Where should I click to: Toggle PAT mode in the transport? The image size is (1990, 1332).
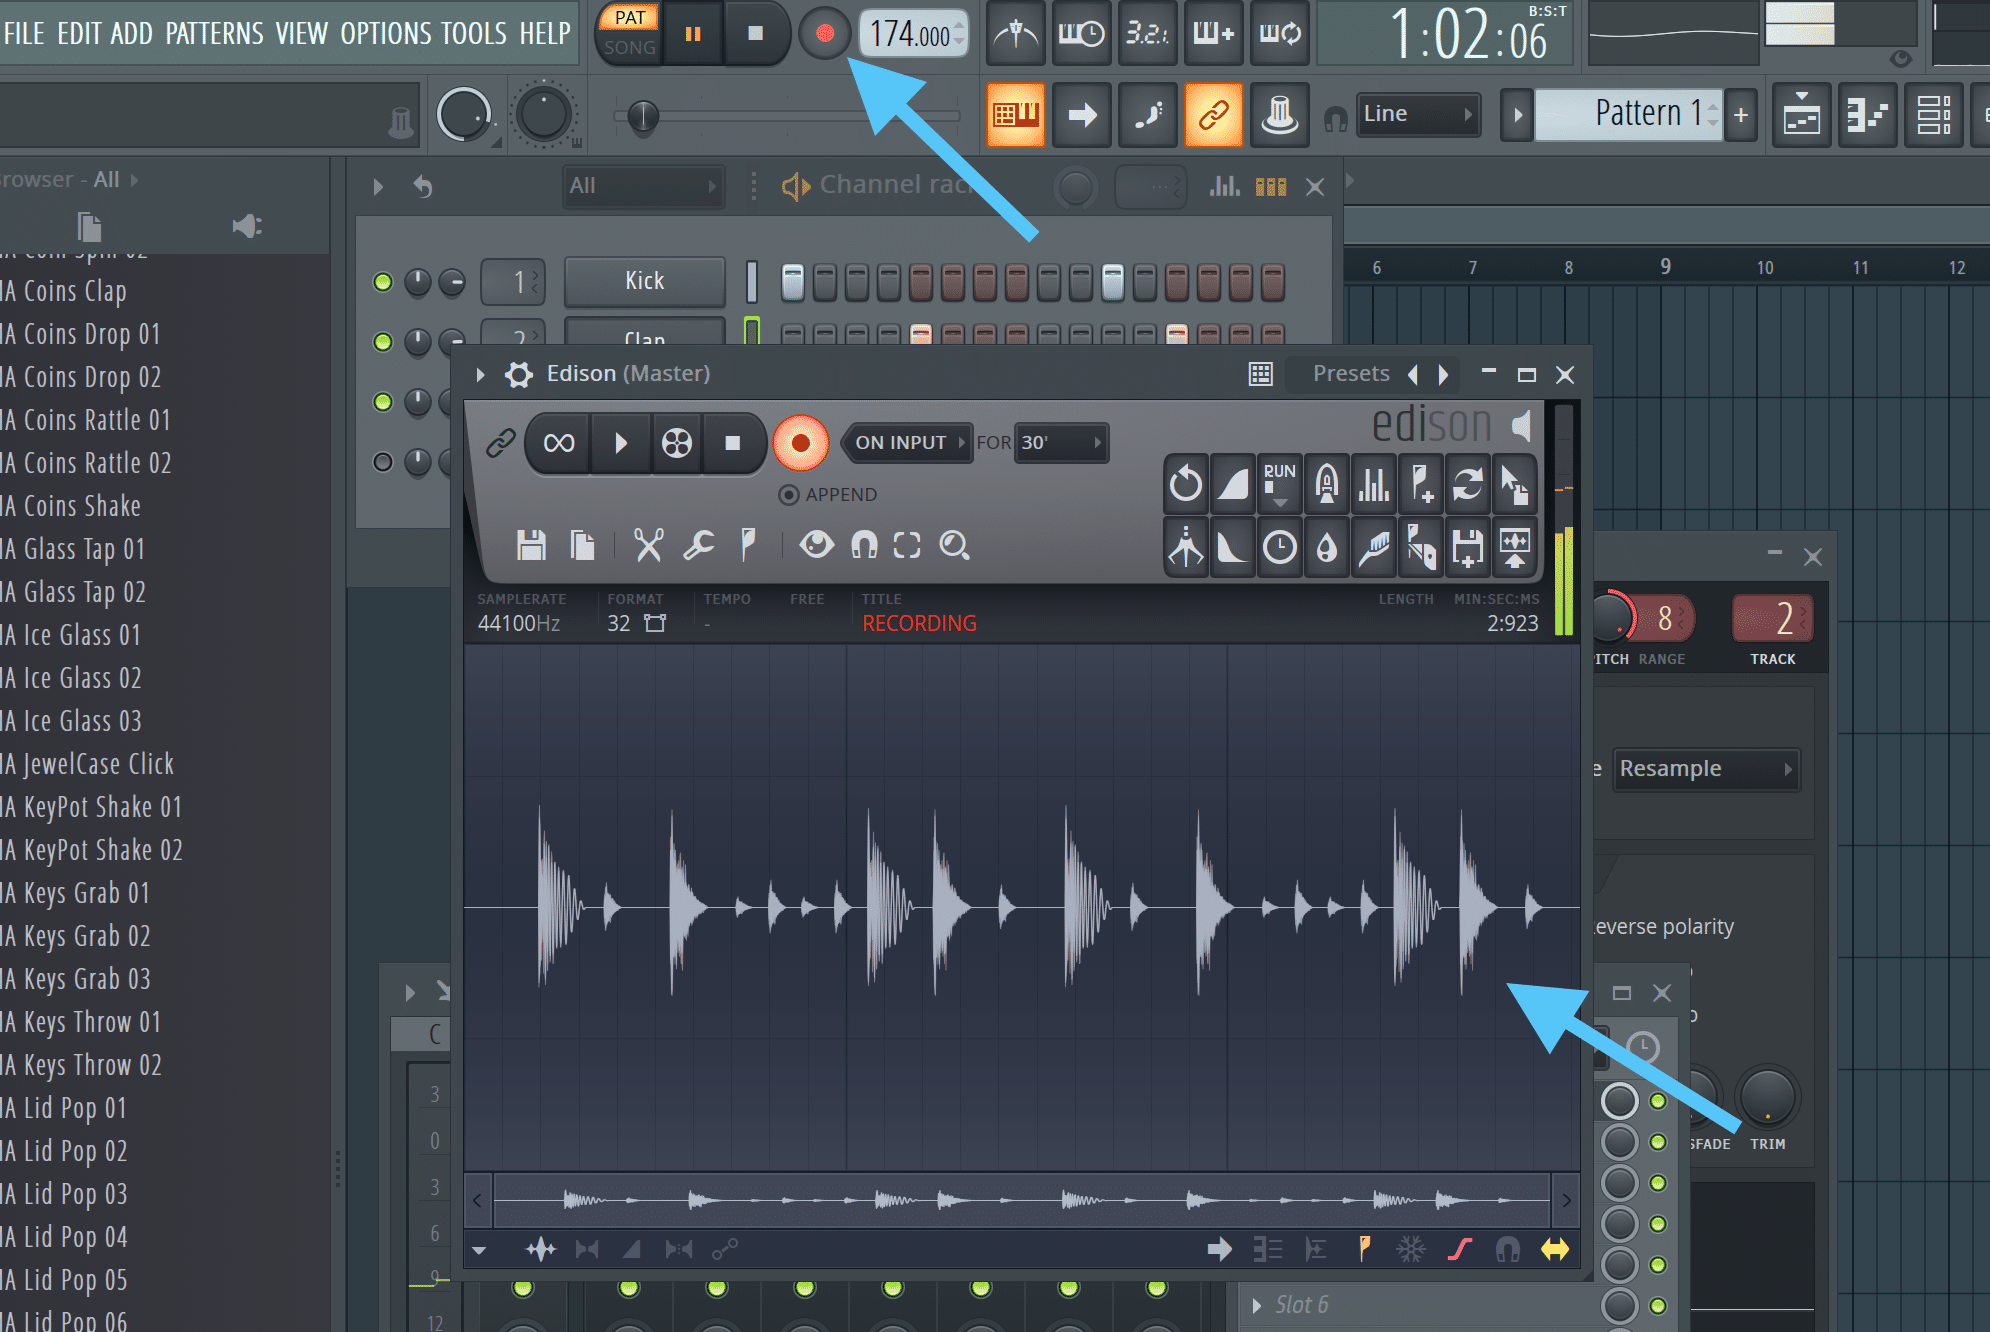pos(630,17)
